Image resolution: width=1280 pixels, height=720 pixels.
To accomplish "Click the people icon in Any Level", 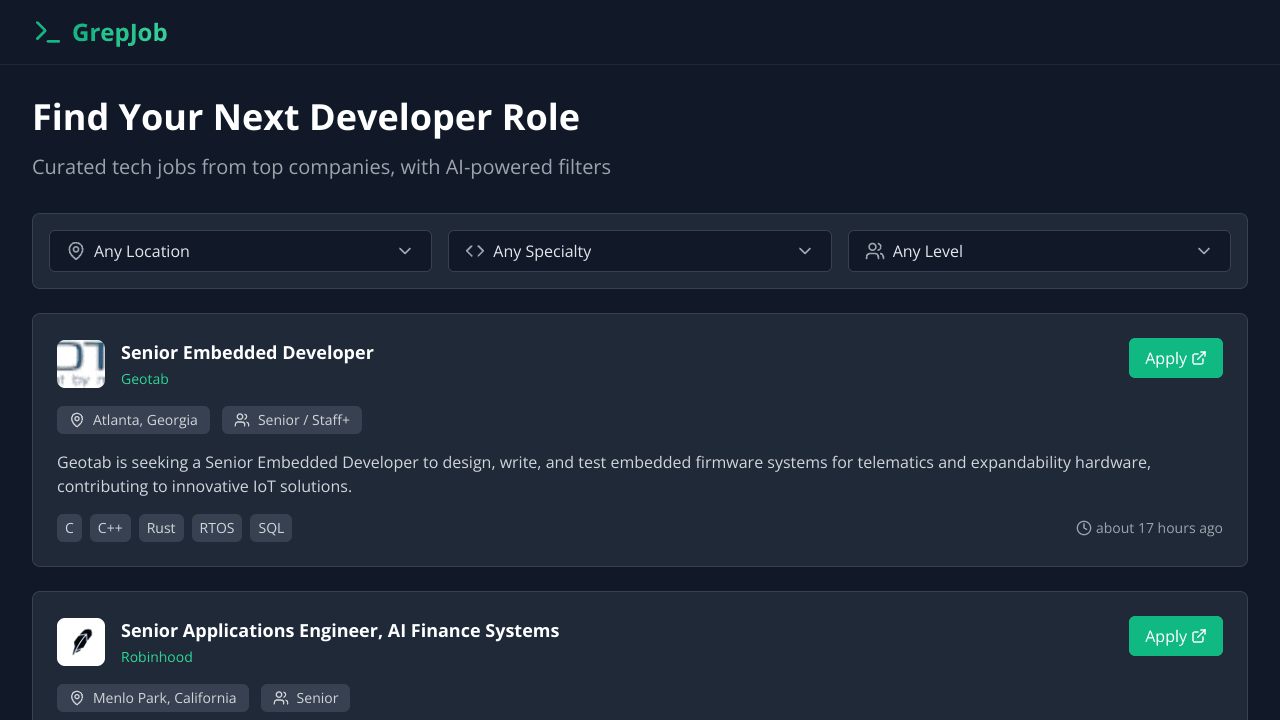I will (x=875, y=251).
